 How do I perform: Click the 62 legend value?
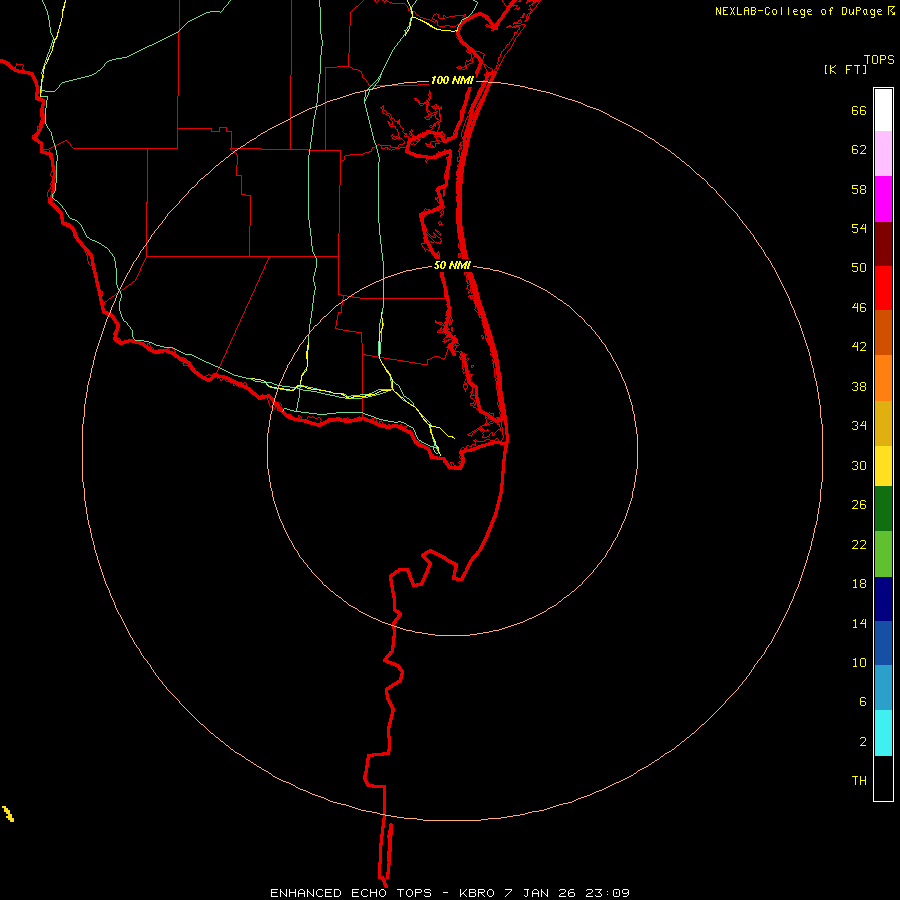(859, 150)
